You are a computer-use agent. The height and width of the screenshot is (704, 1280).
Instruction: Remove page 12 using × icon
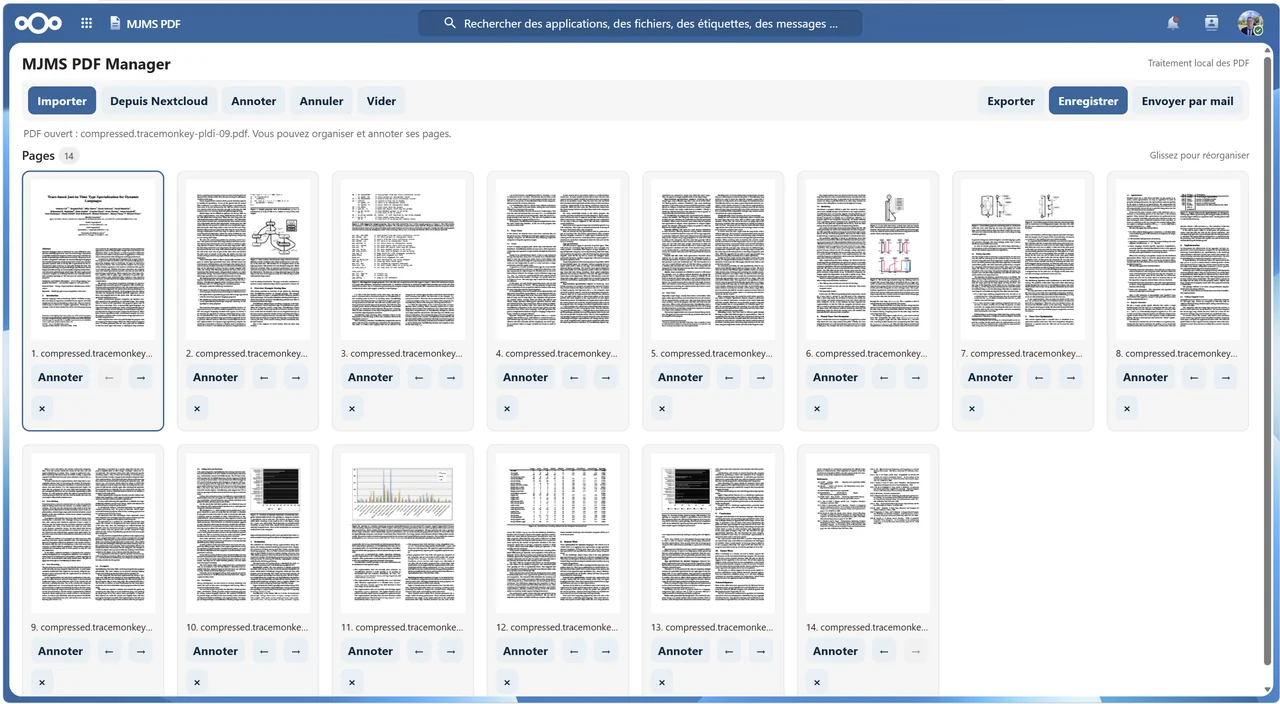[x=507, y=682]
